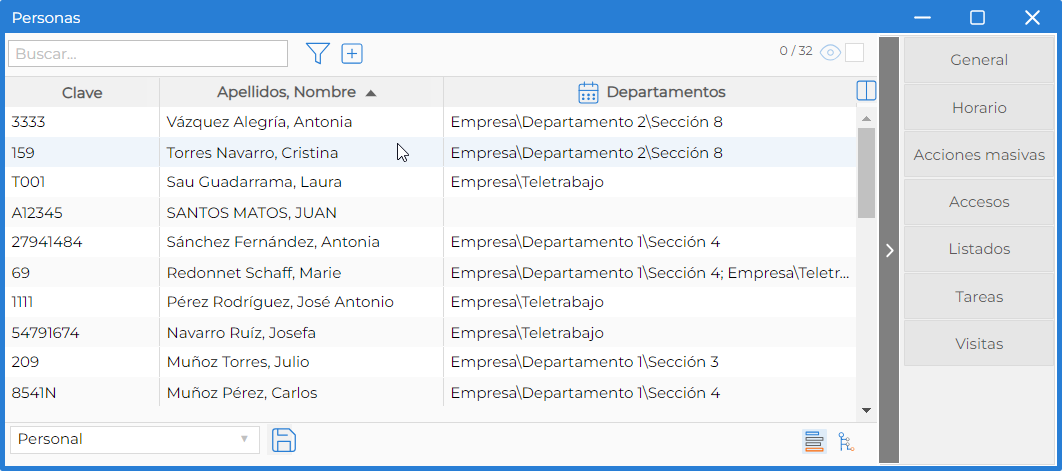
Task: Maximize the Personas window
Action: (x=977, y=18)
